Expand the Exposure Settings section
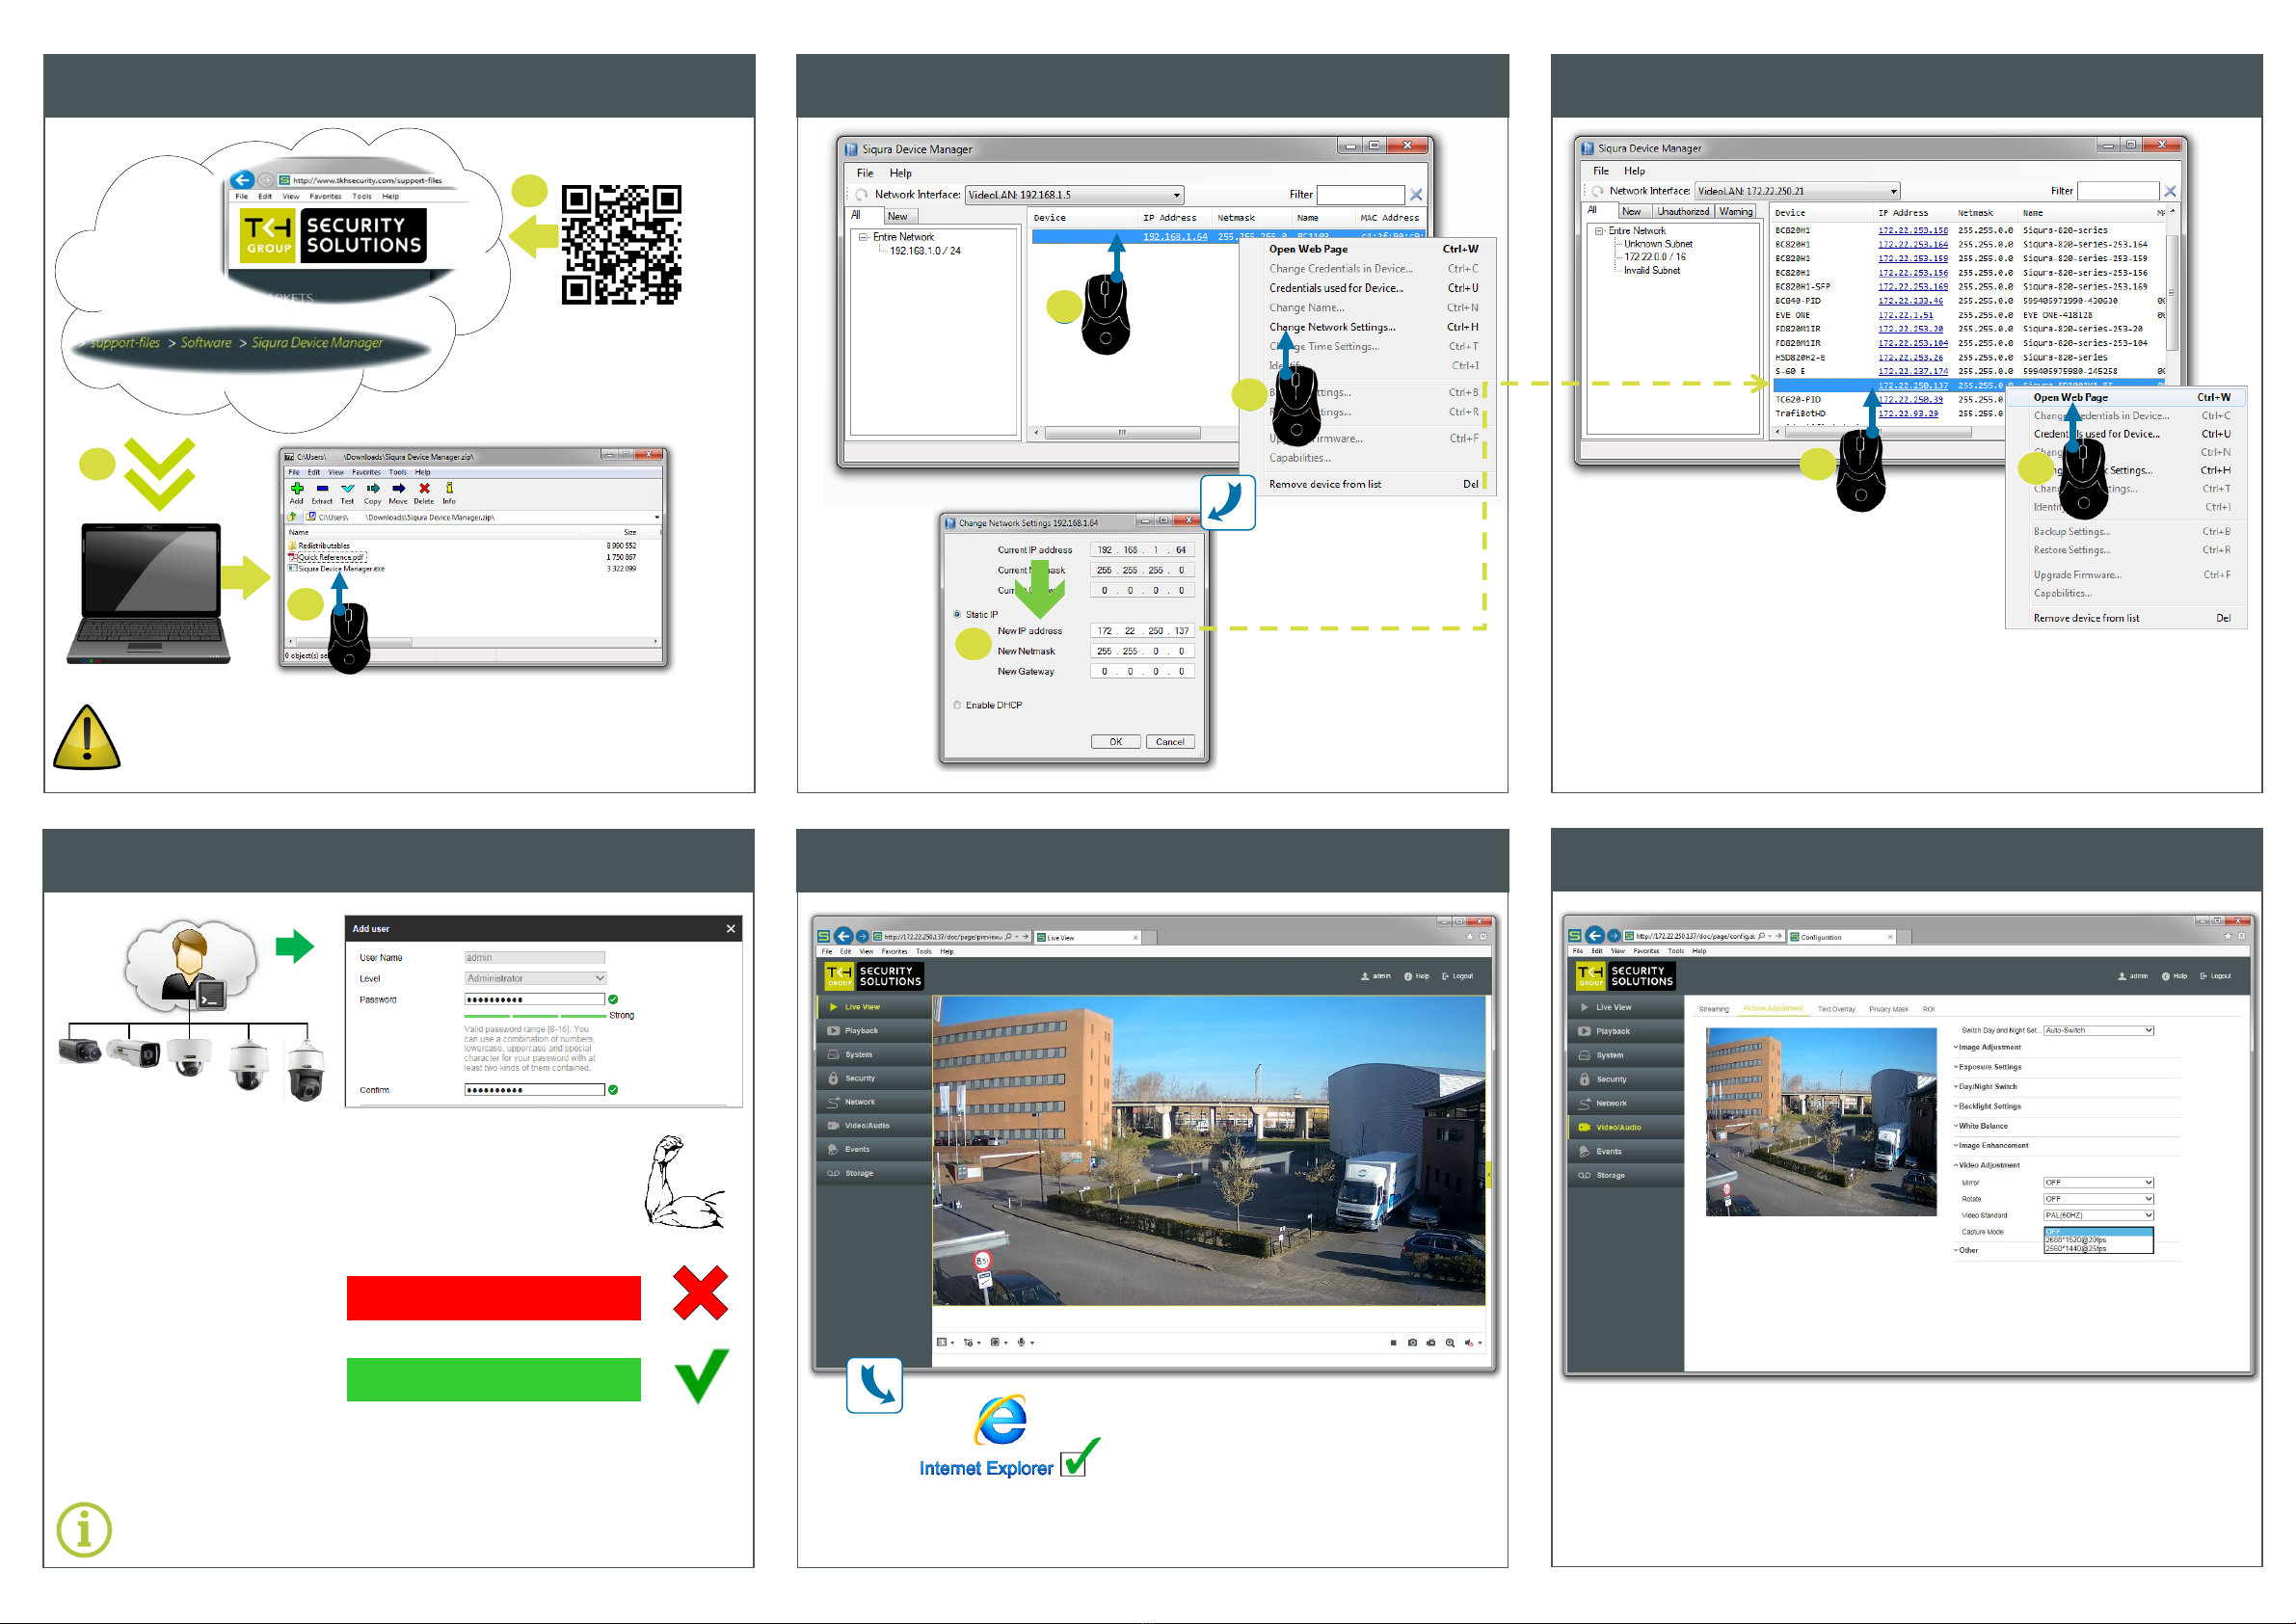This screenshot has height=1624, width=2296. (x=1989, y=1067)
